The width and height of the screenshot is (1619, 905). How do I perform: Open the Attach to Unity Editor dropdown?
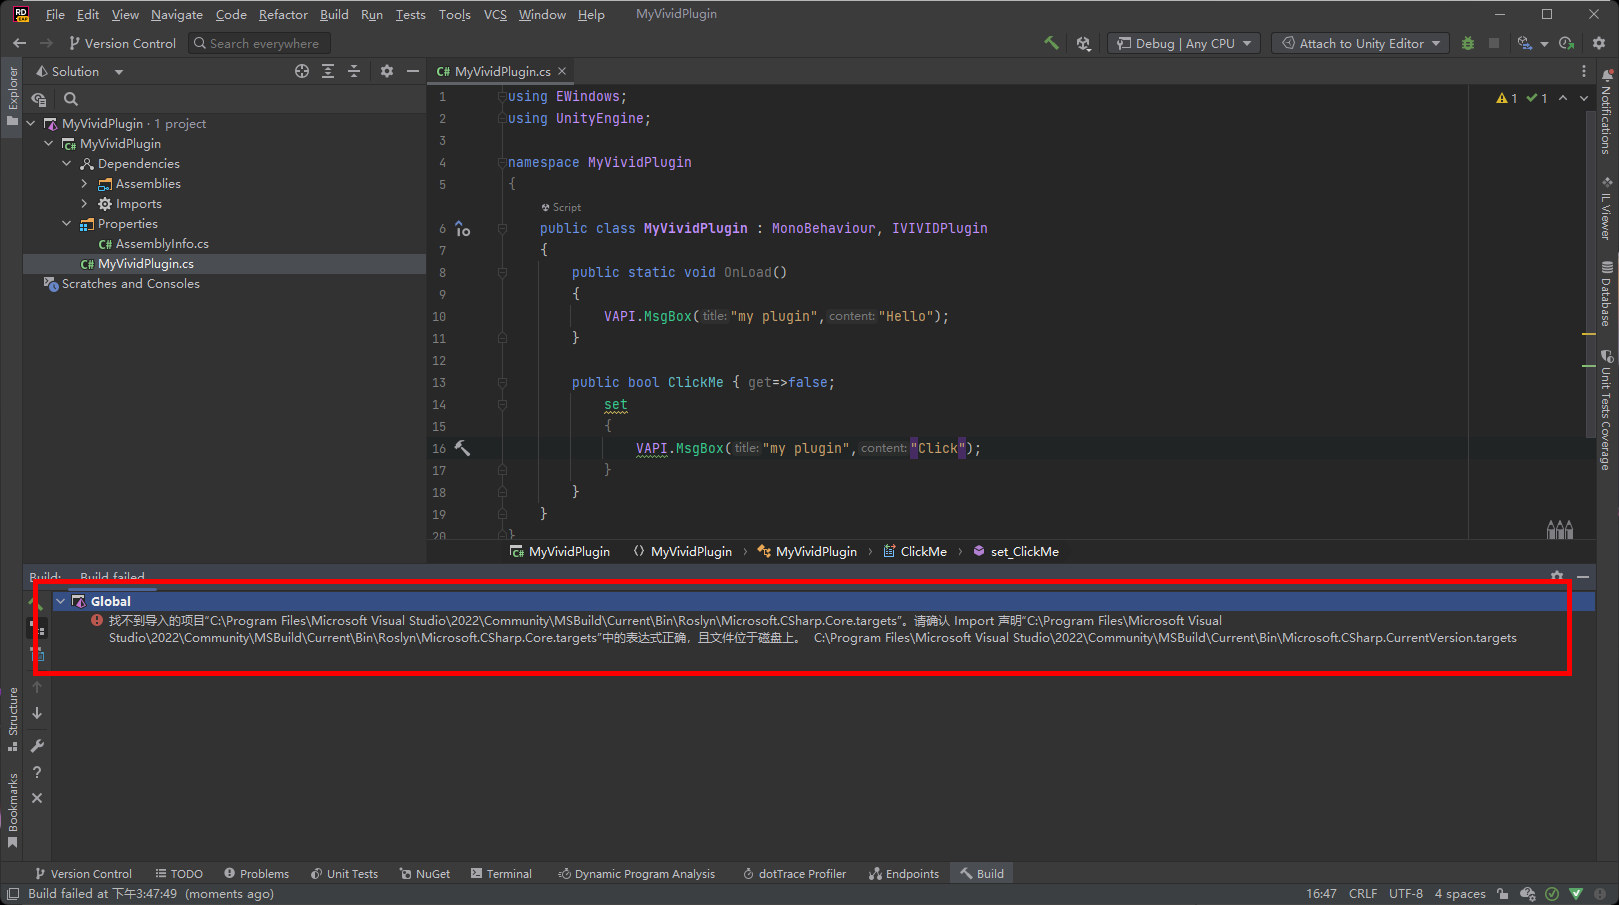coord(1362,43)
